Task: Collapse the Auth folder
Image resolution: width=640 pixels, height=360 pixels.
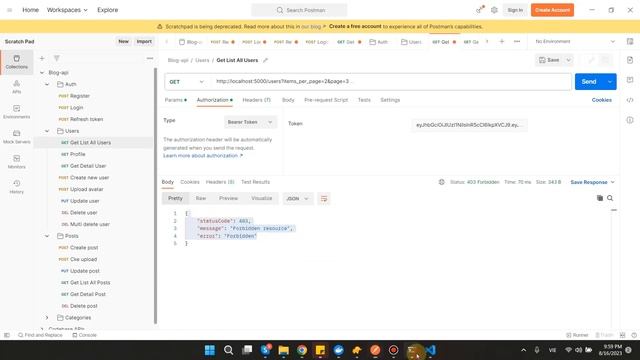Action: tap(47, 84)
